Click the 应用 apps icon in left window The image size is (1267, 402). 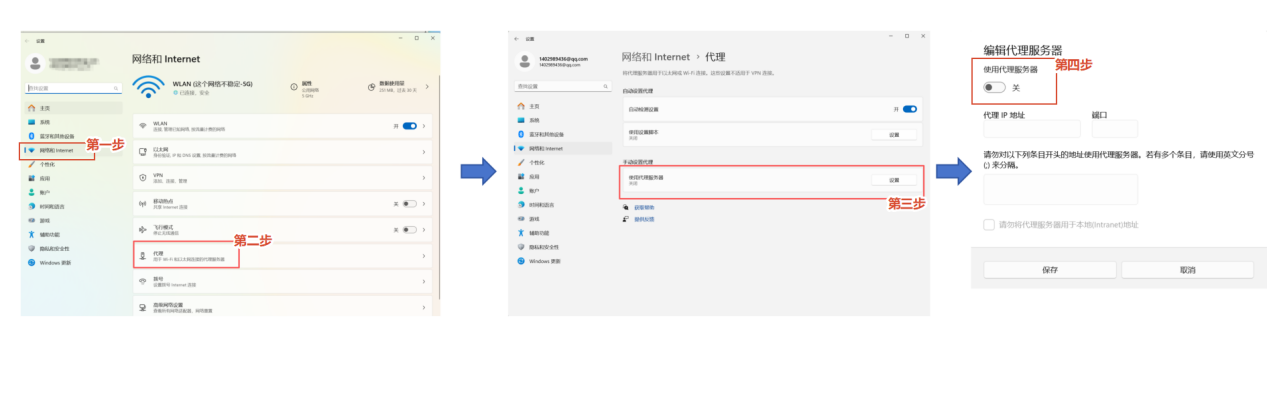(x=32, y=178)
